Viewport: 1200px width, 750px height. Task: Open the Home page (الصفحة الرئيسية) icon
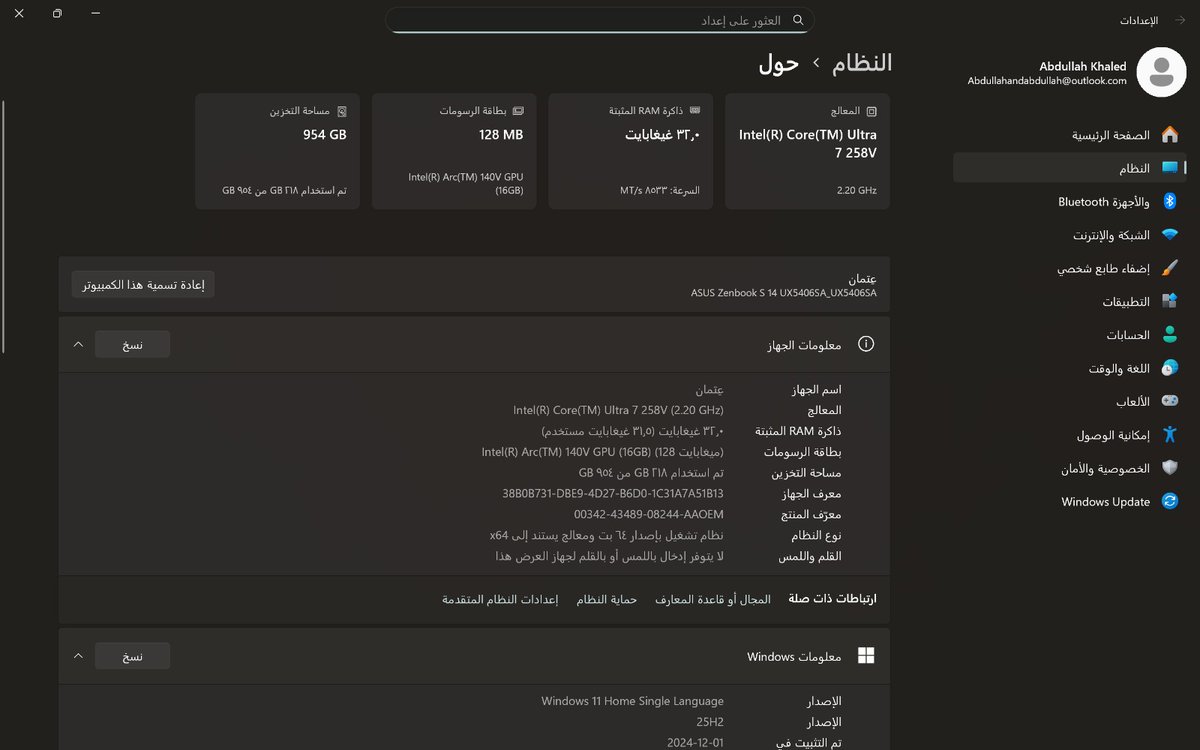click(1169, 135)
